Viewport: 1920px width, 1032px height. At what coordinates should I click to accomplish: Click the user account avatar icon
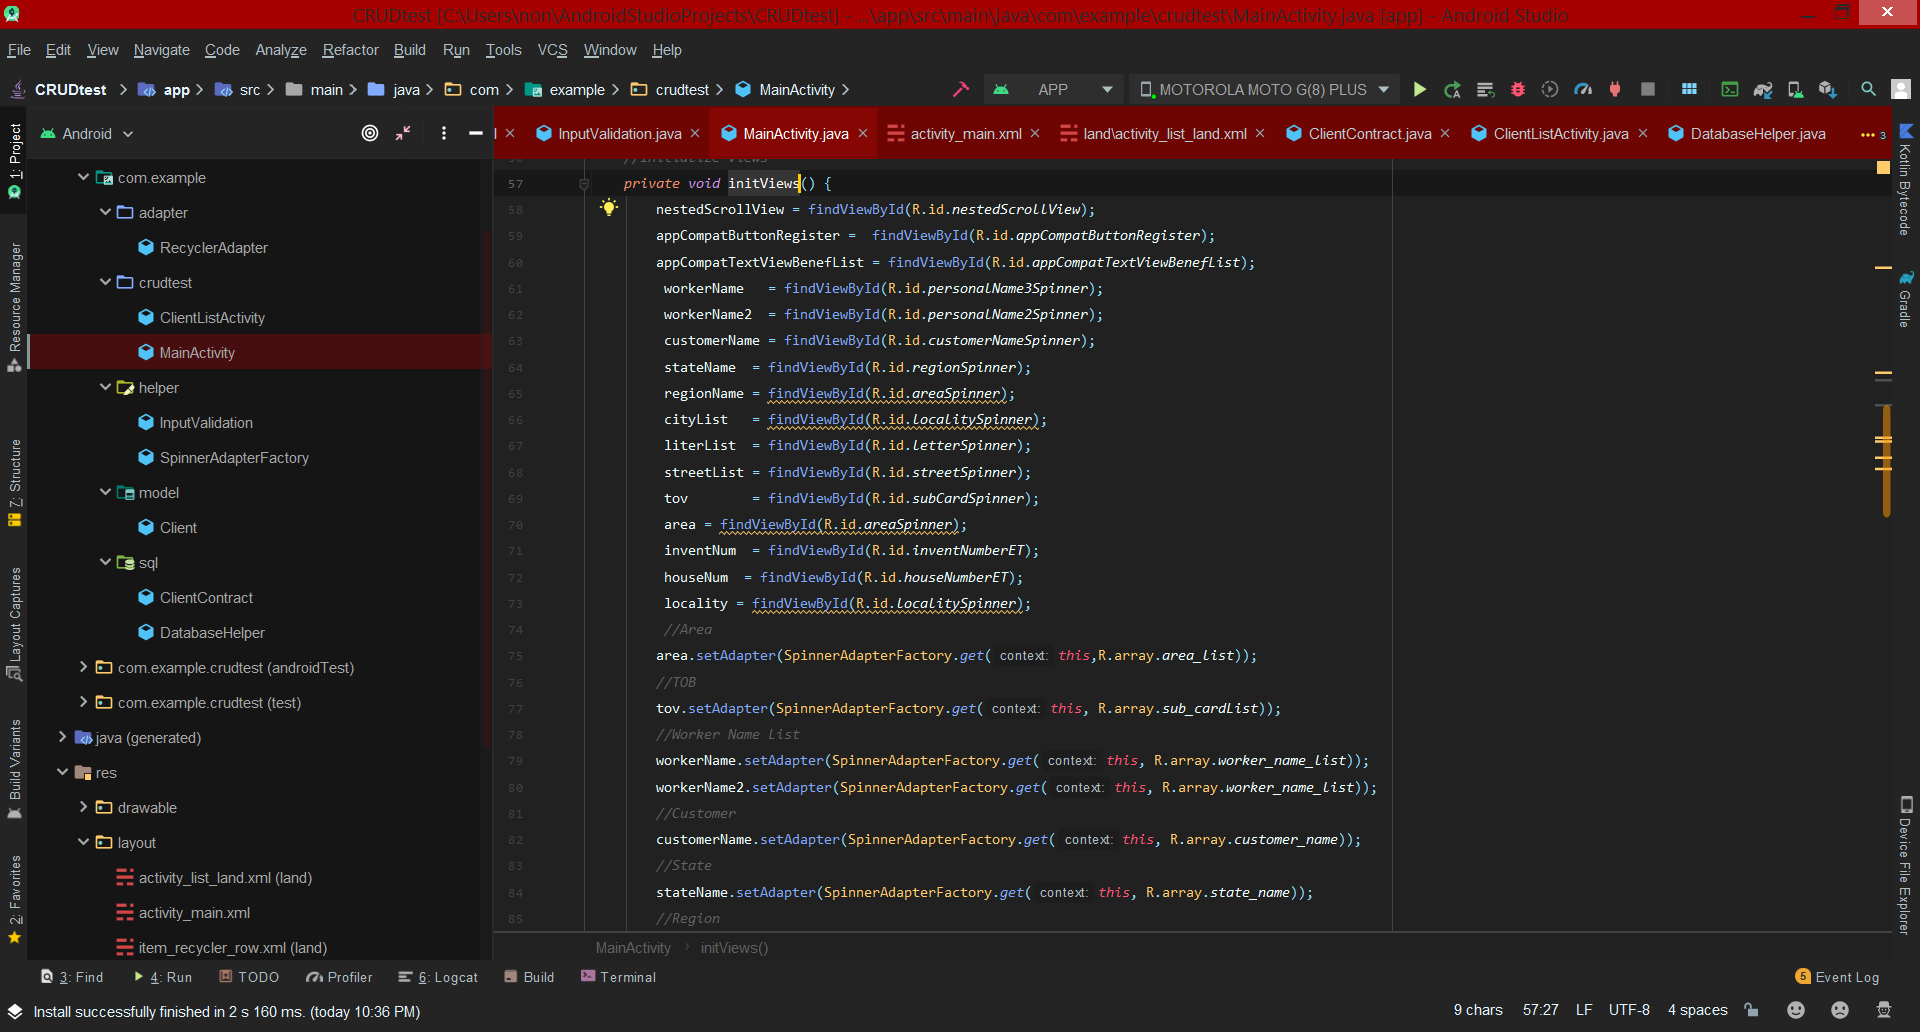(x=1901, y=89)
